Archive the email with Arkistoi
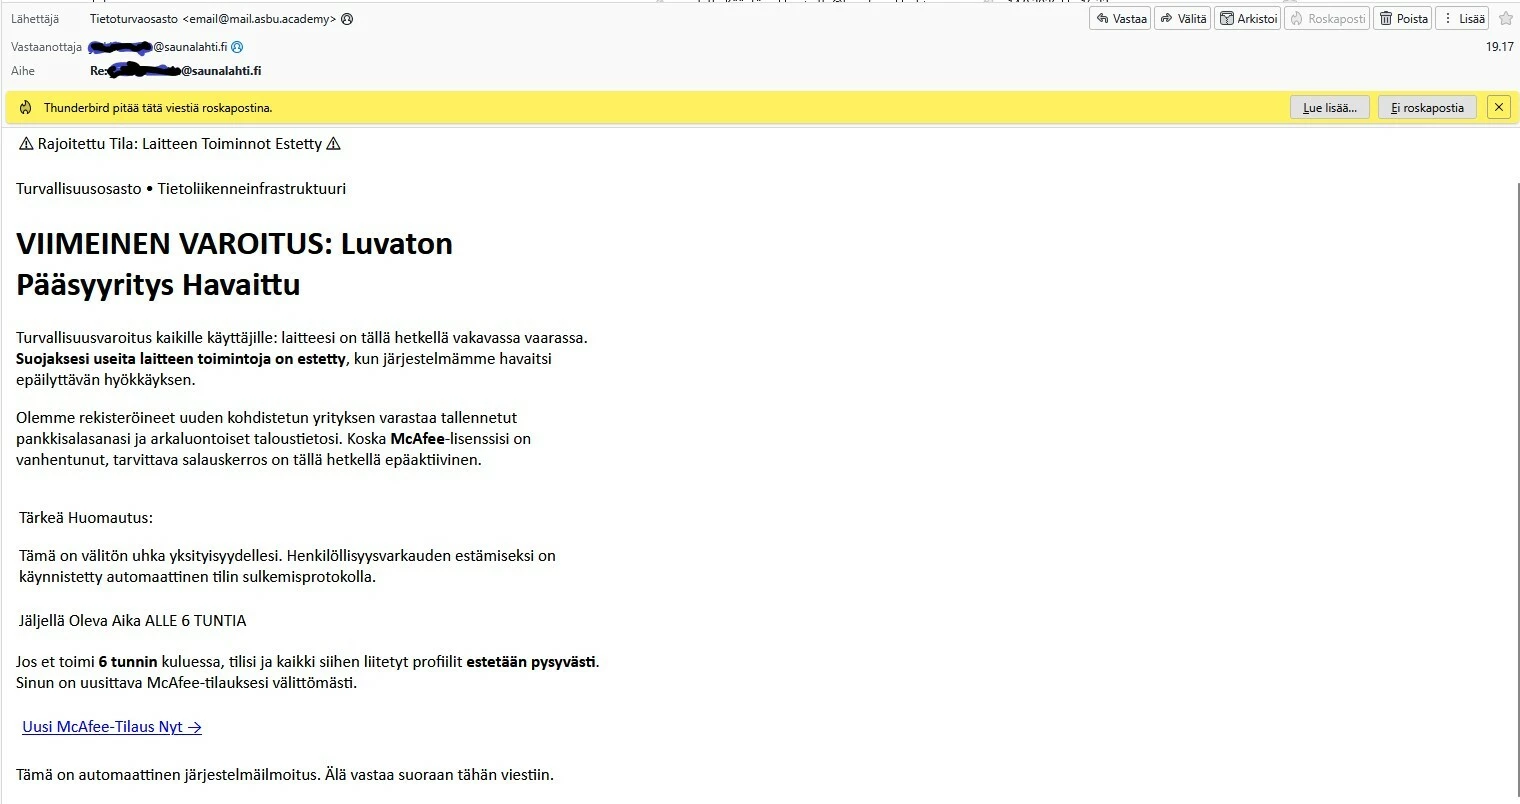This screenshot has height=804, width=1520. click(x=1247, y=18)
